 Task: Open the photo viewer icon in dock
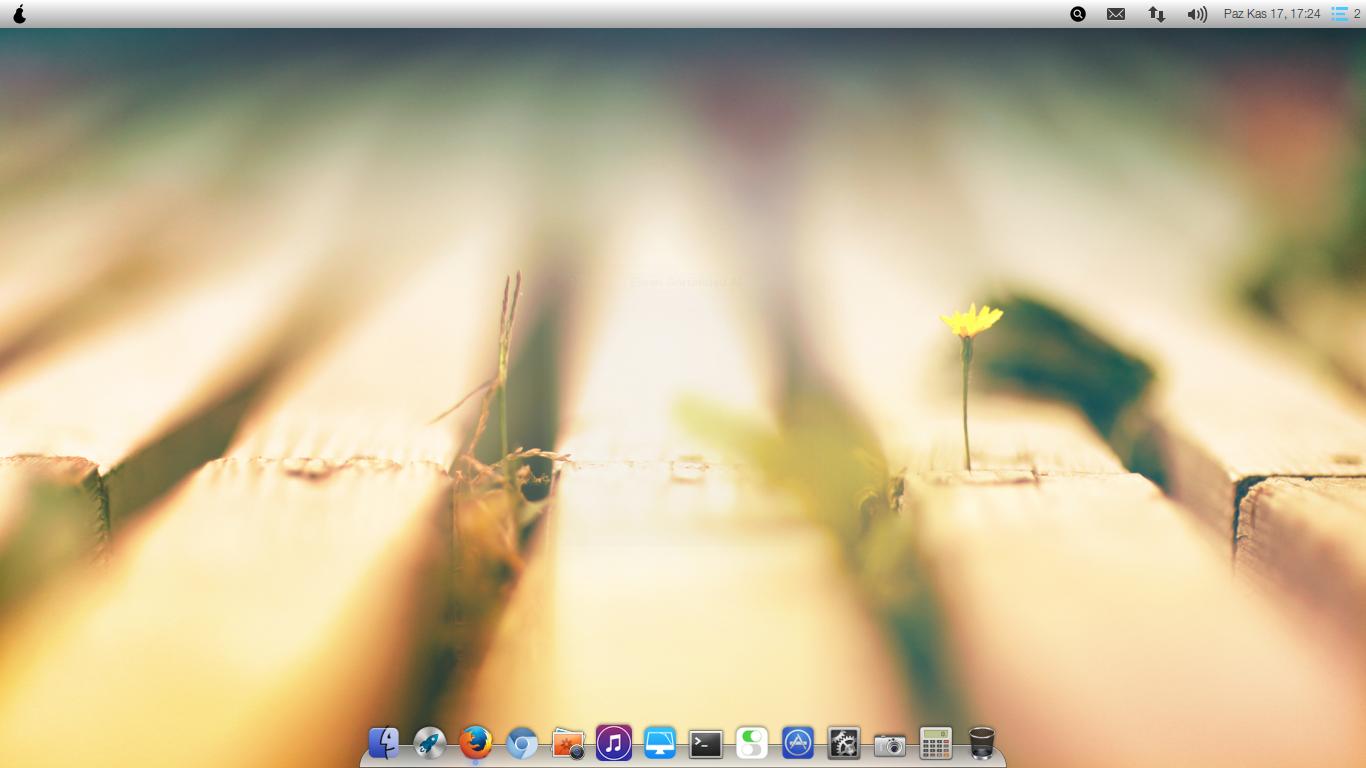coord(568,743)
